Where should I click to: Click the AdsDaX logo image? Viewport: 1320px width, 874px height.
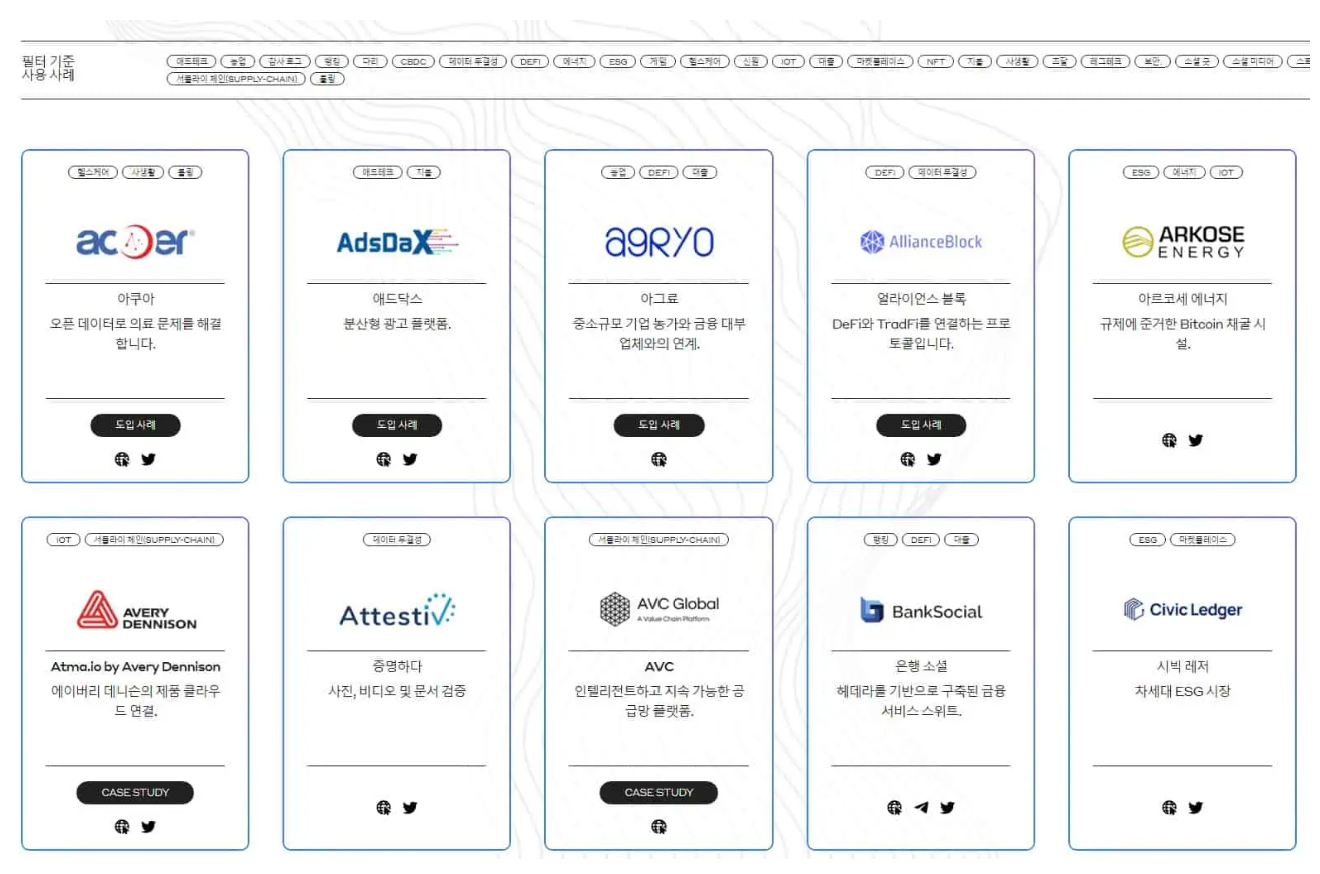[x=397, y=241]
